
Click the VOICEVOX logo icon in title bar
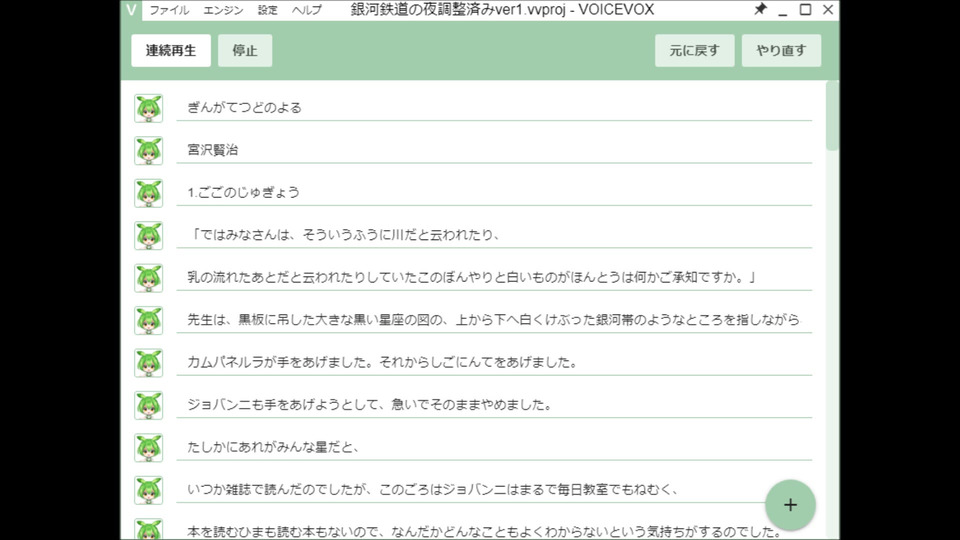click(131, 10)
